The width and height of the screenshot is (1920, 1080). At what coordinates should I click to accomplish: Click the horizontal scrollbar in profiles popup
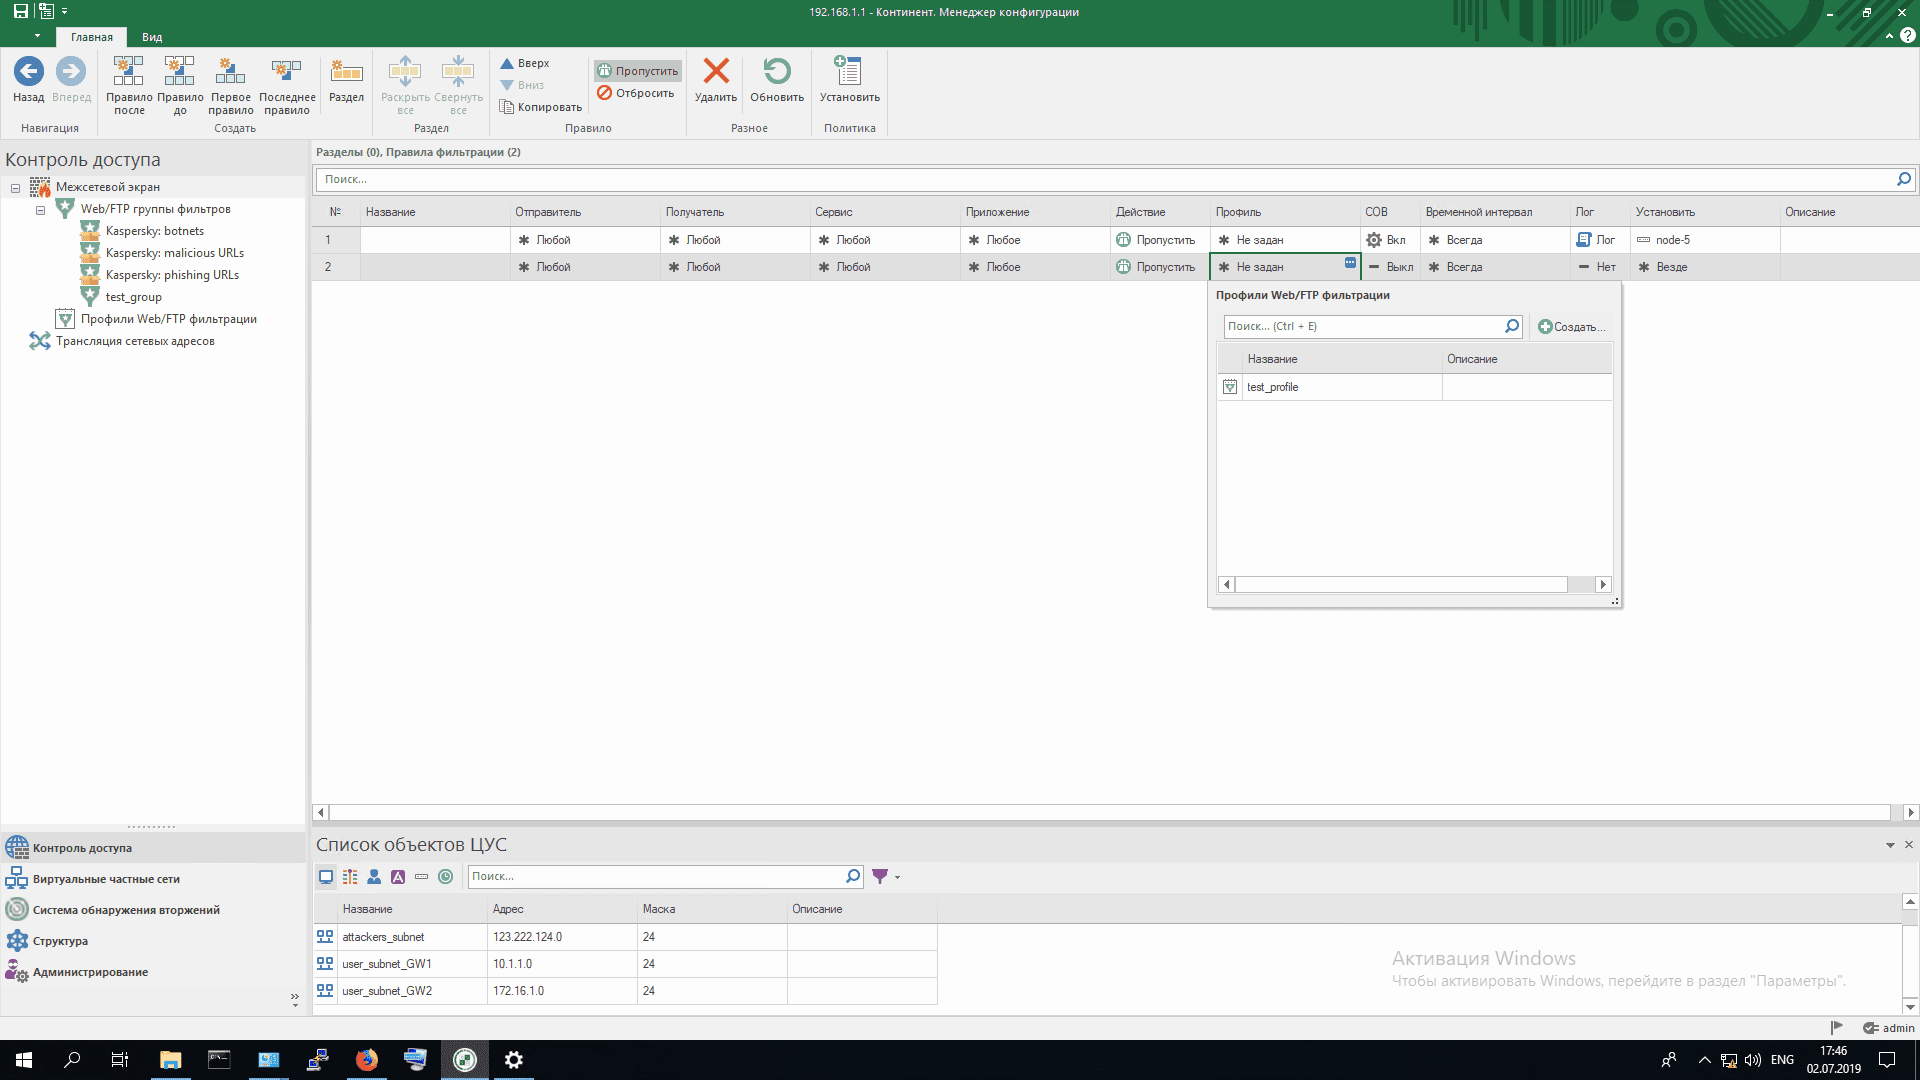point(1400,585)
